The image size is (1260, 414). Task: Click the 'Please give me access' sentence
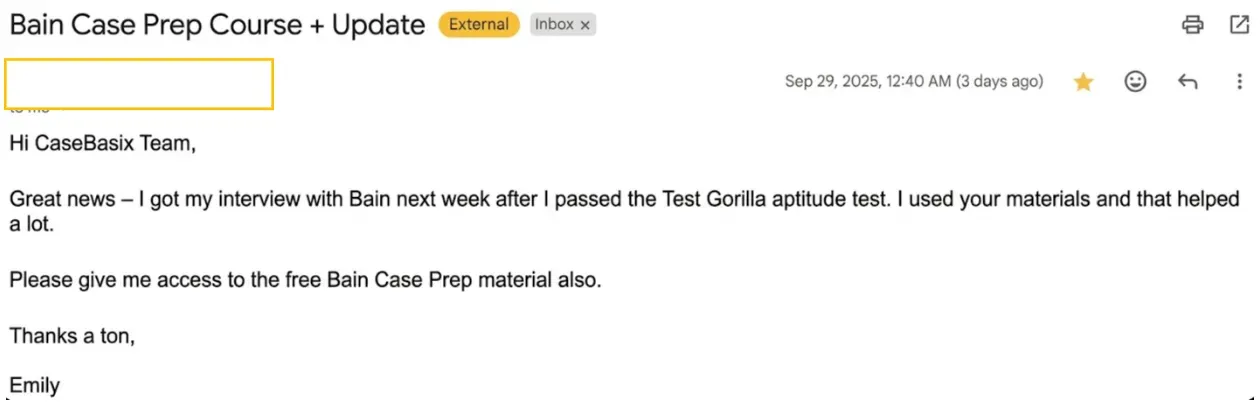click(305, 280)
